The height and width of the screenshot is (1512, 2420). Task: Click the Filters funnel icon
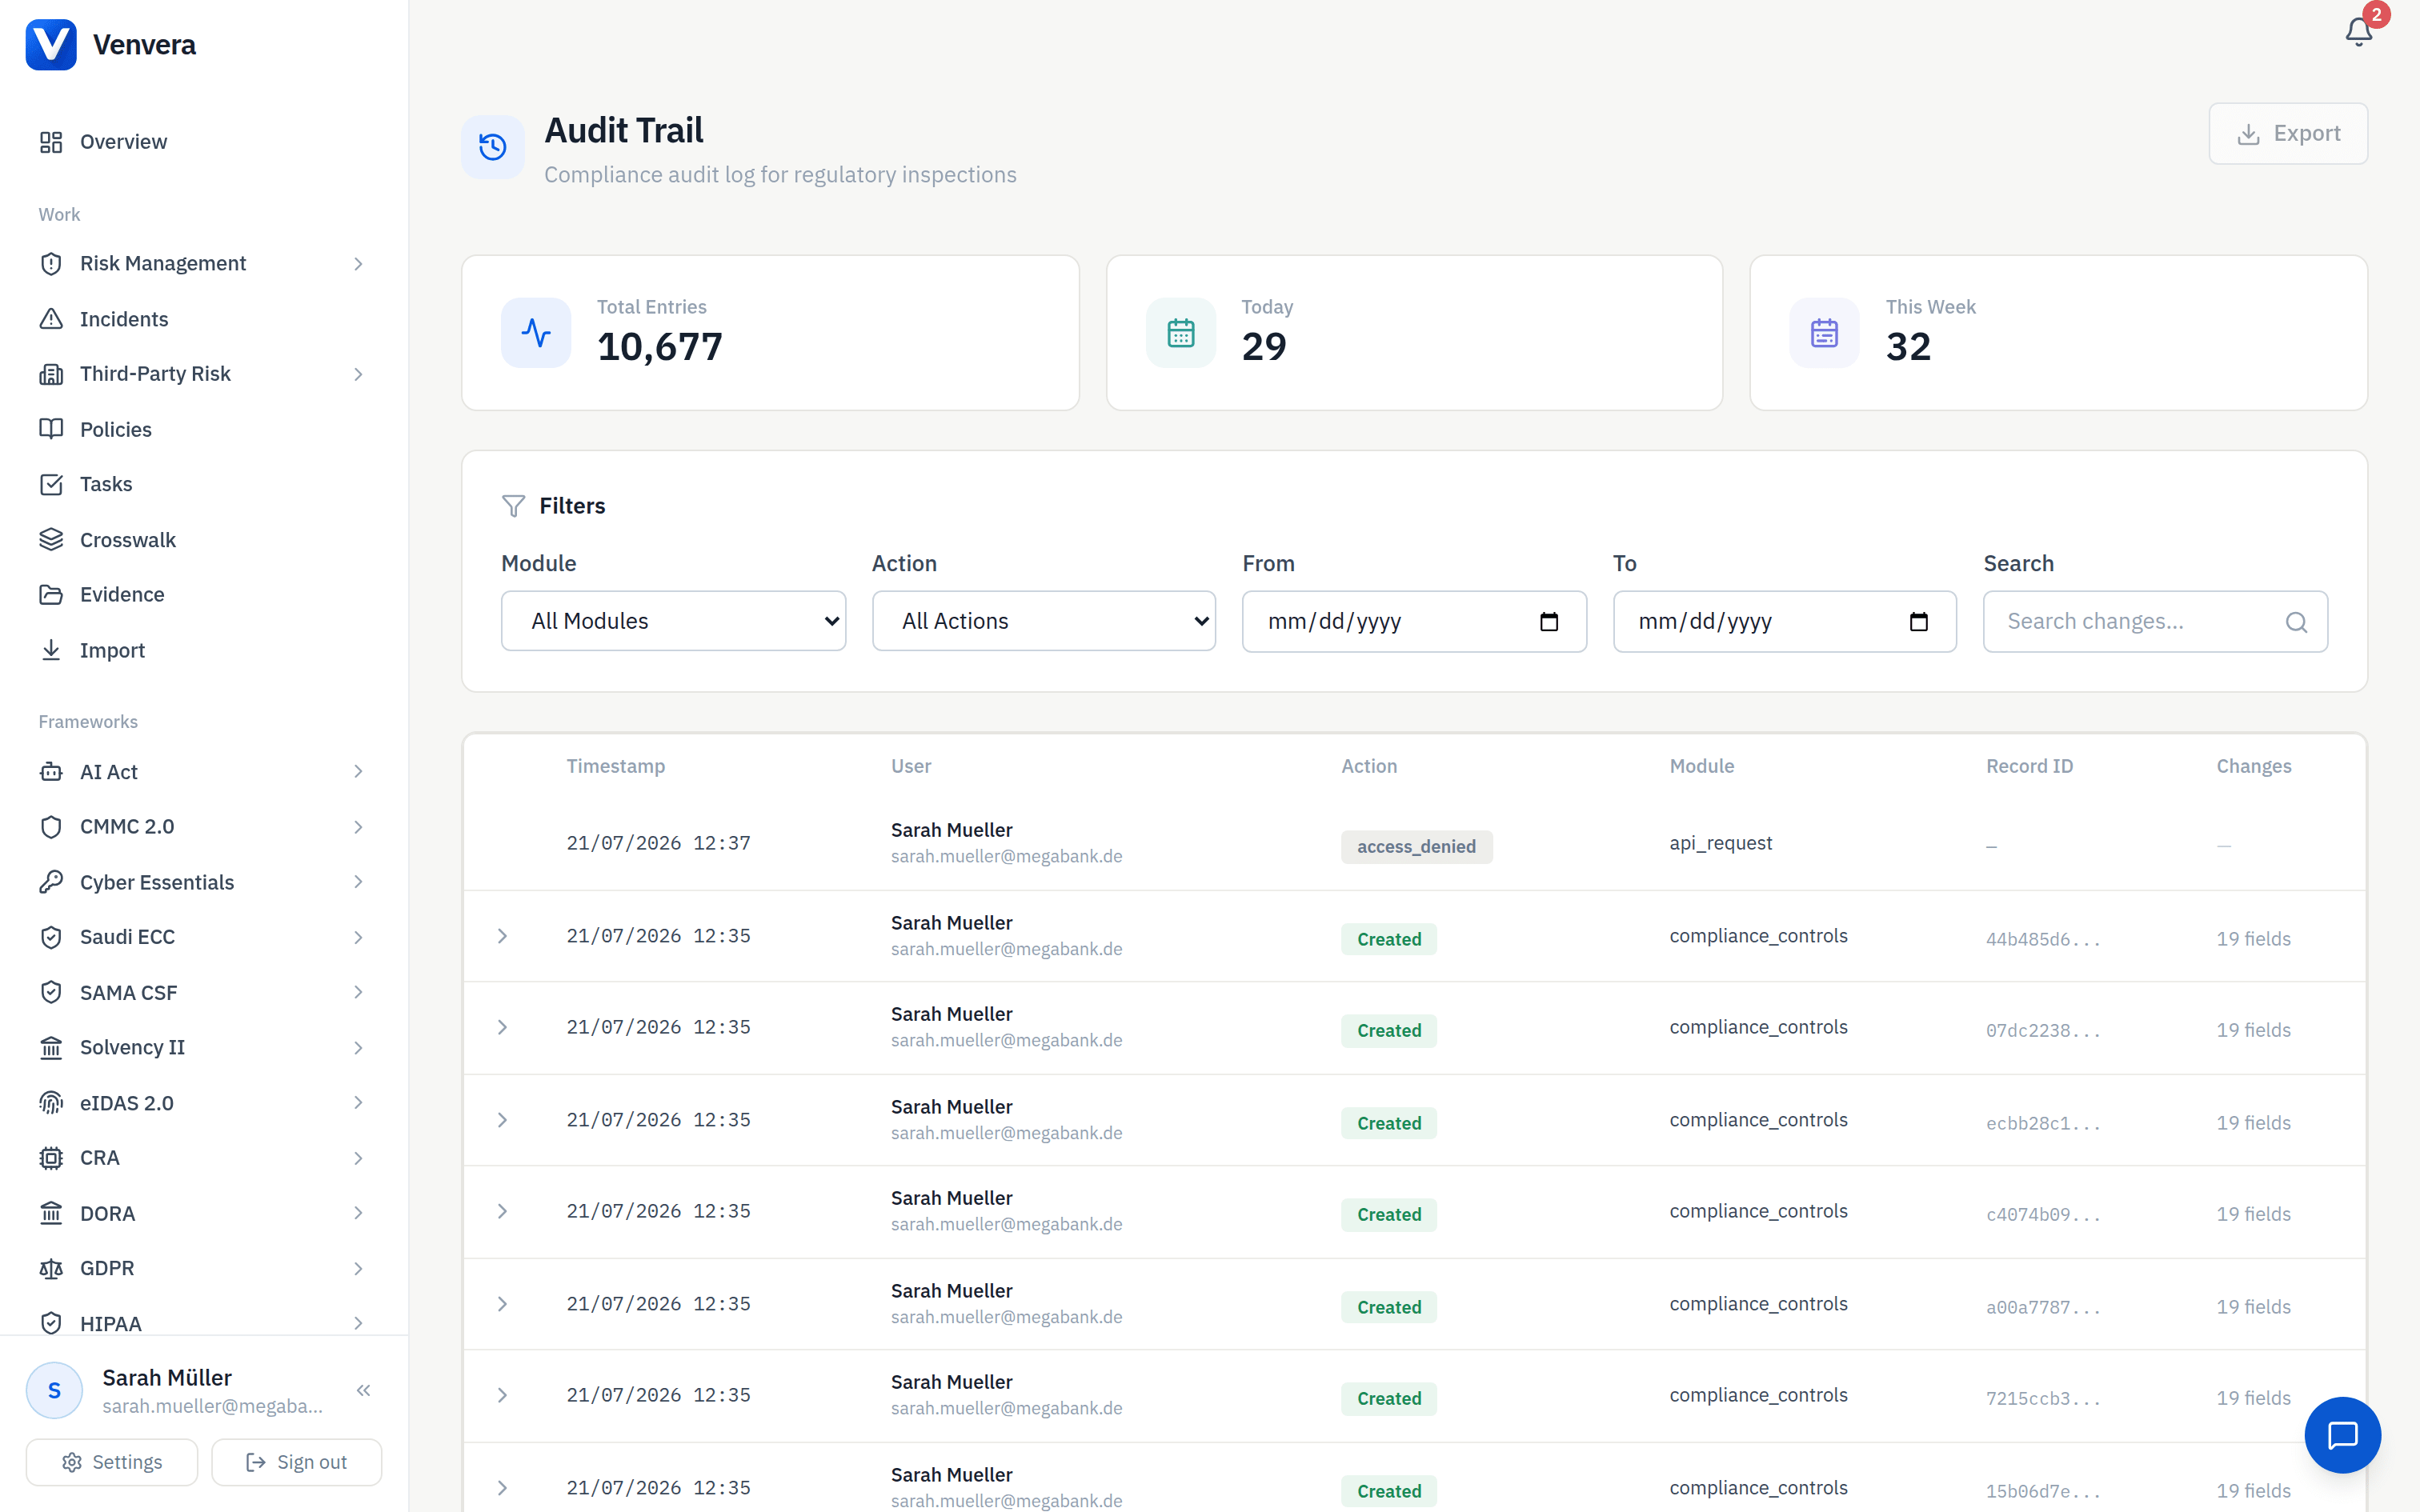513,506
